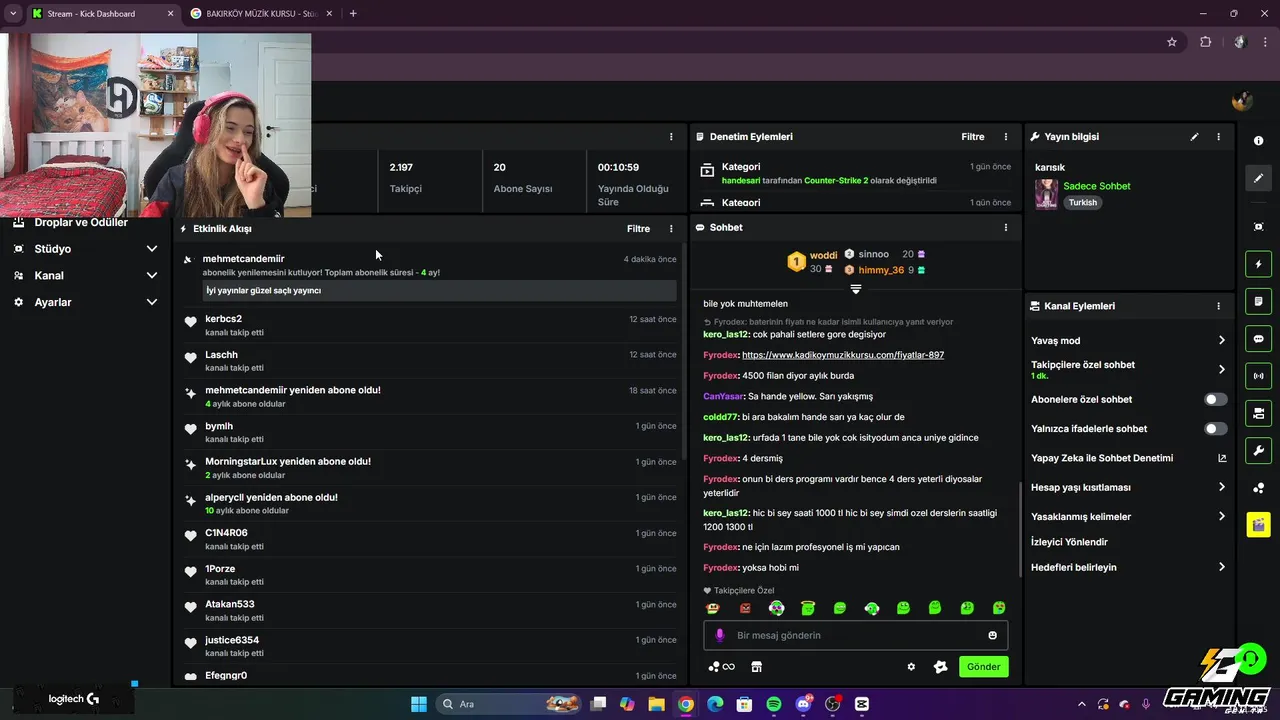Open a new browser tab

(353, 14)
